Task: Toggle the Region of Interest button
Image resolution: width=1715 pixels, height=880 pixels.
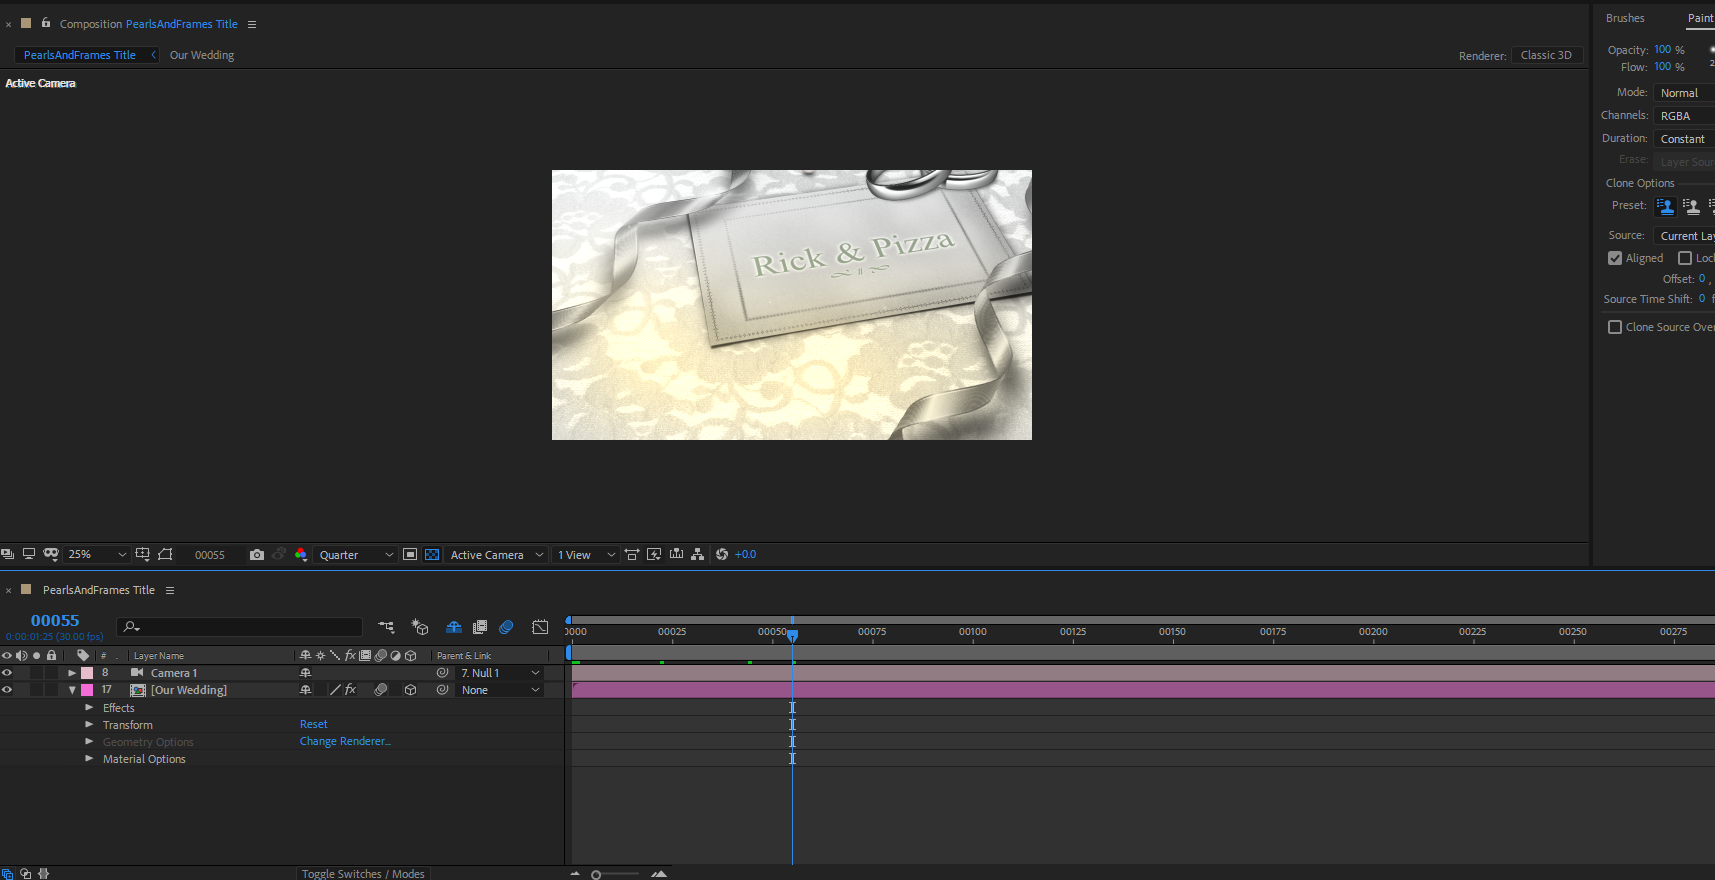Action: [410, 555]
